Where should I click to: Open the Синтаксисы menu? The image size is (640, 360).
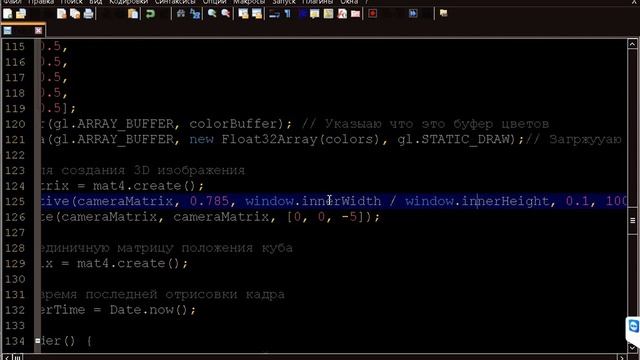coord(175,2)
